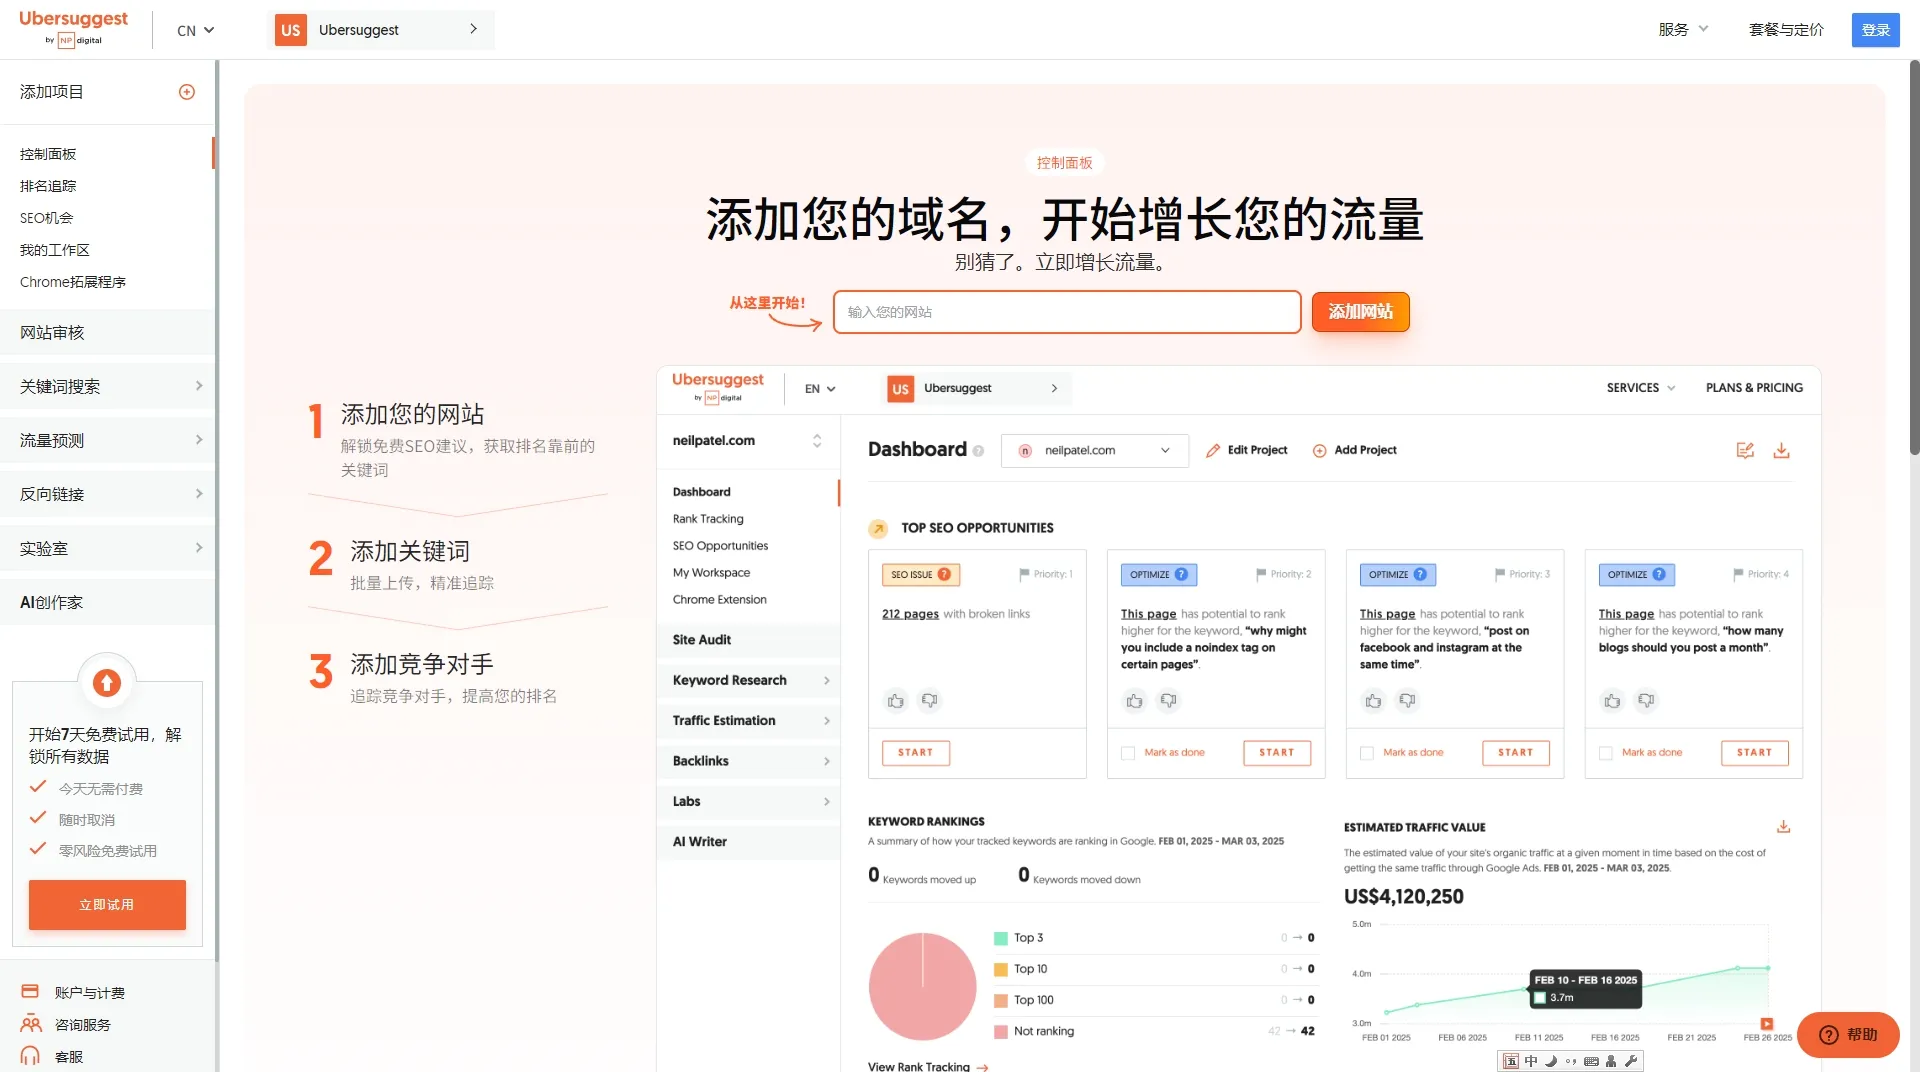Image resolution: width=1920 pixels, height=1072 pixels.
Task: Click the pink keyword rankings pie chart
Action: 922,987
